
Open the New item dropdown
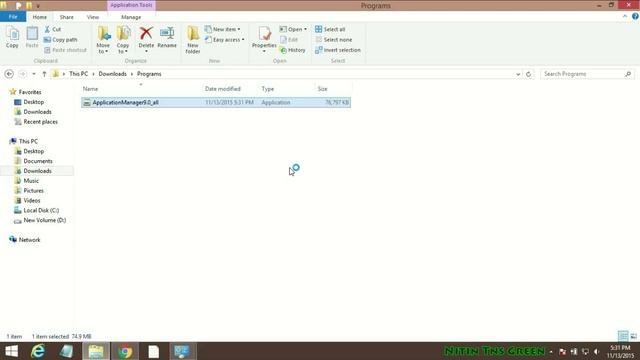coord(222,29)
